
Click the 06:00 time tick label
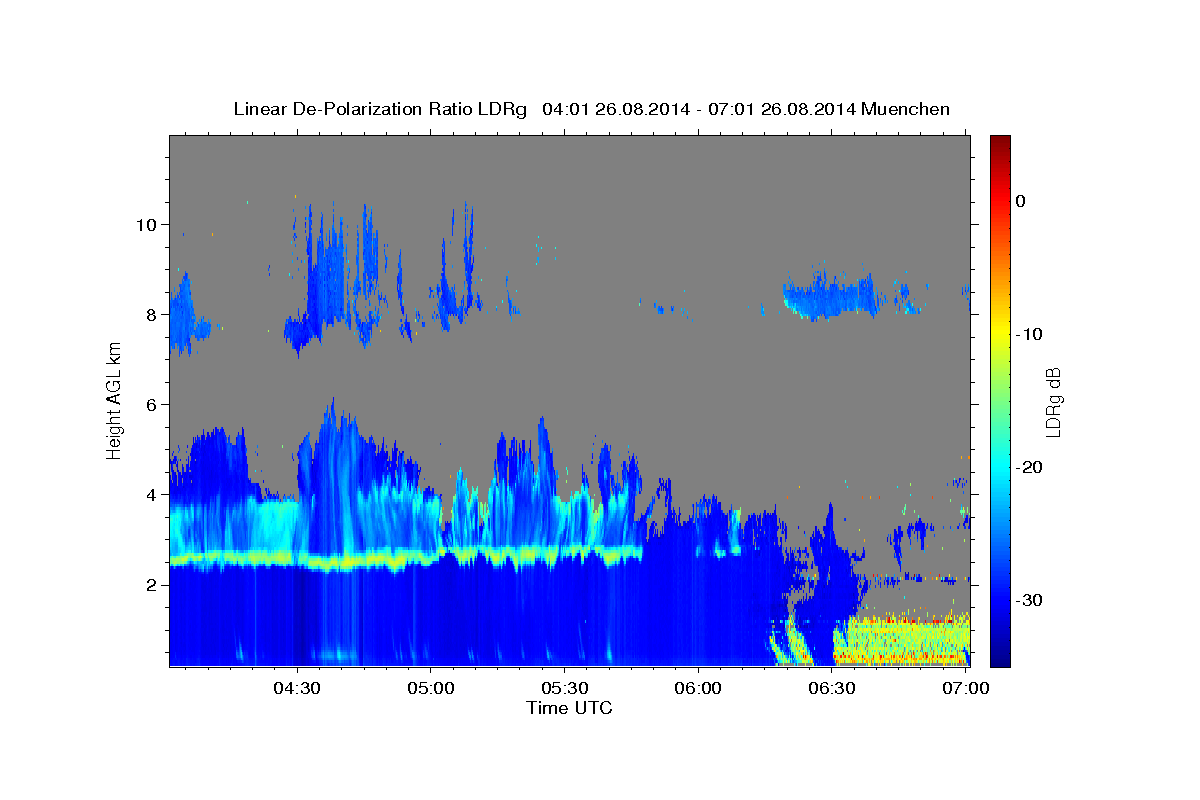[698, 689]
